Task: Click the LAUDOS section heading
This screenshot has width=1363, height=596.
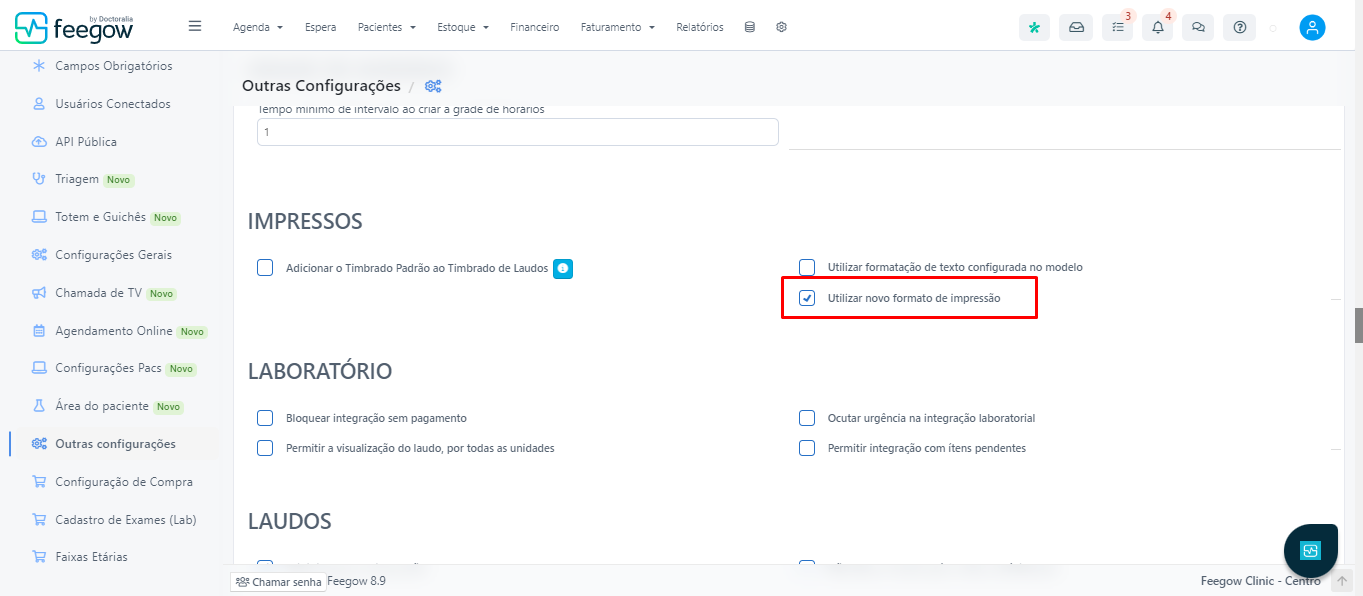Action: tap(290, 521)
